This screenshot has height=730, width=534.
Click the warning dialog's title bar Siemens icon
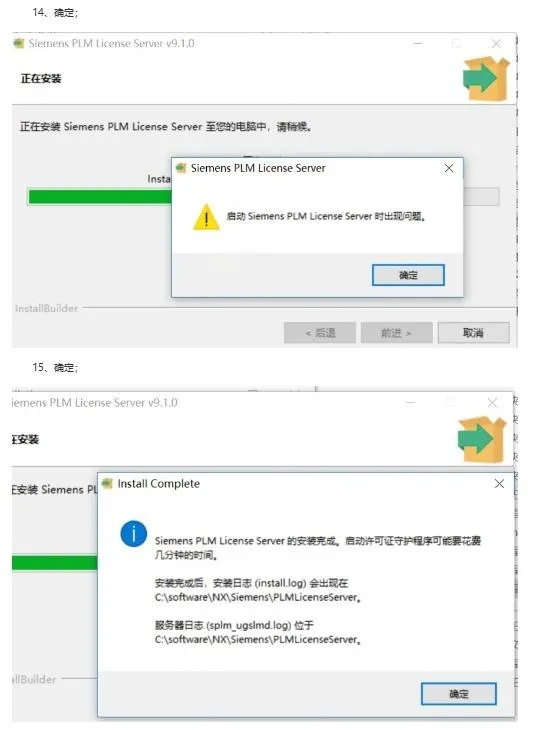pyautogui.click(x=181, y=168)
